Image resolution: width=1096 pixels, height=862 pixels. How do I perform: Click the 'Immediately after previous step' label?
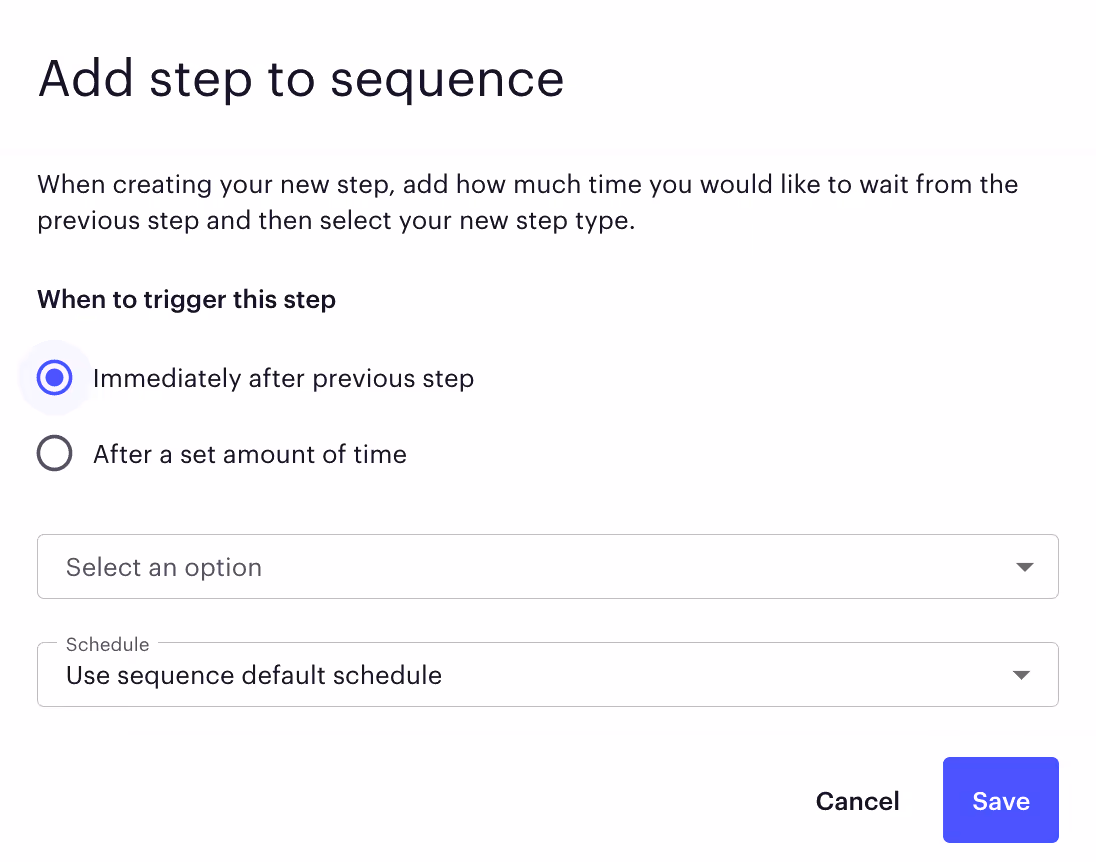coord(283,378)
